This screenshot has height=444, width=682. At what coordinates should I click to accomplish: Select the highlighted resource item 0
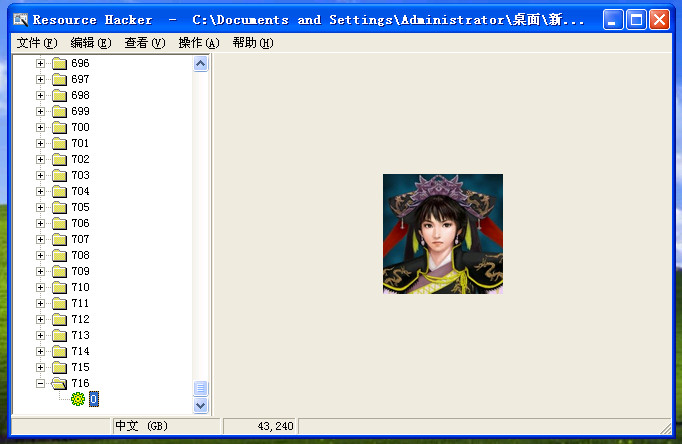(94, 399)
